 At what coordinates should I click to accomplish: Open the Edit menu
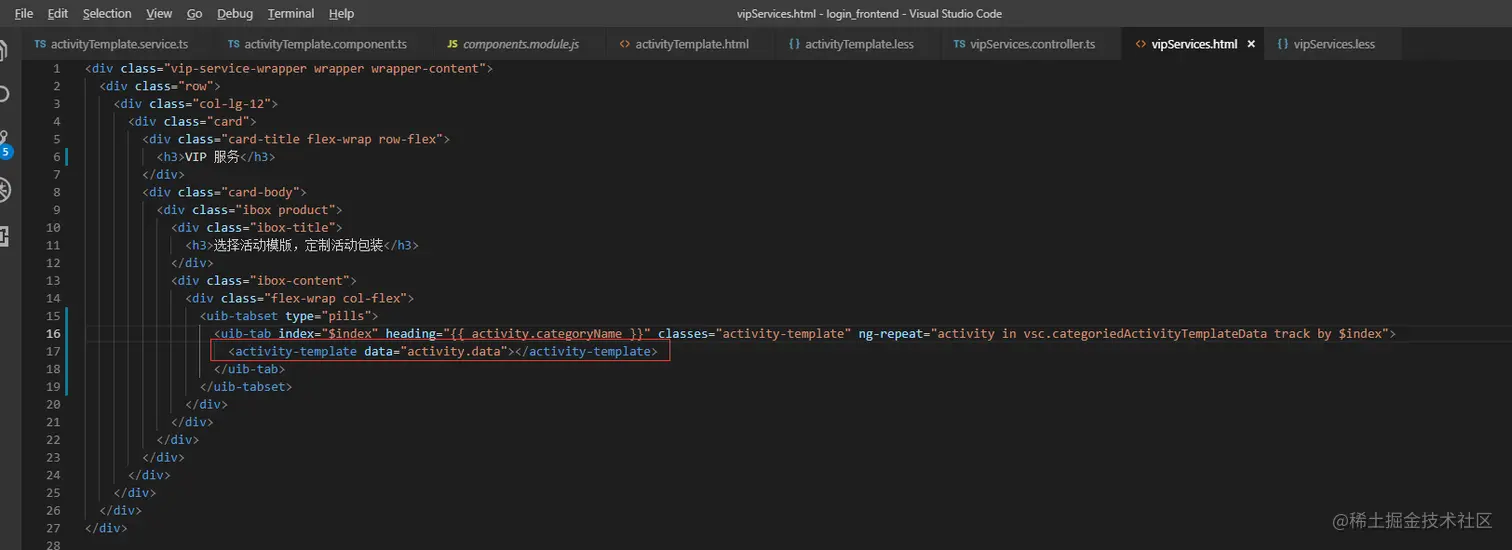pyautogui.click(x=58, y=13)
